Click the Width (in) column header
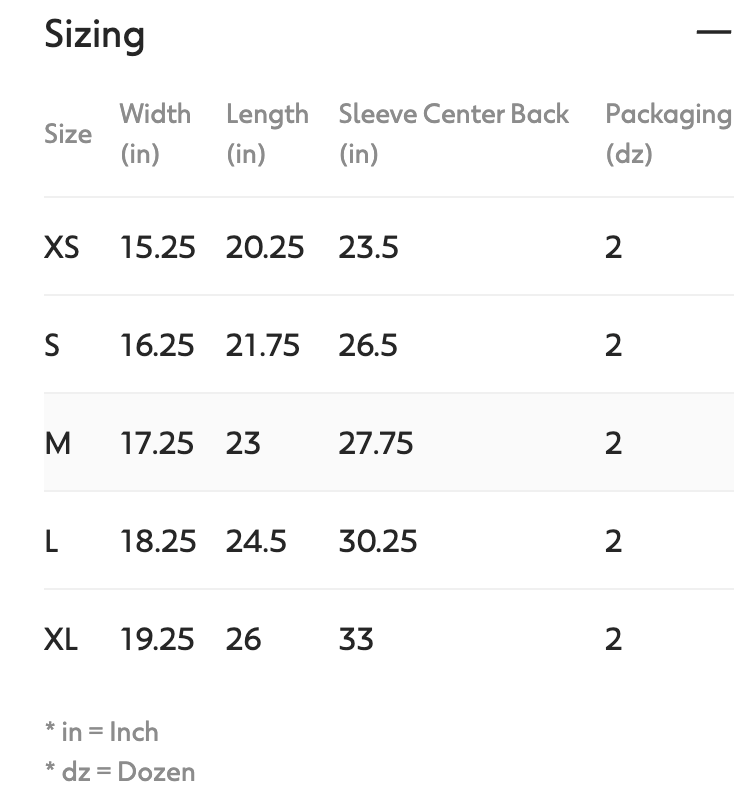The image size is (734, 810). pos(156,133)
